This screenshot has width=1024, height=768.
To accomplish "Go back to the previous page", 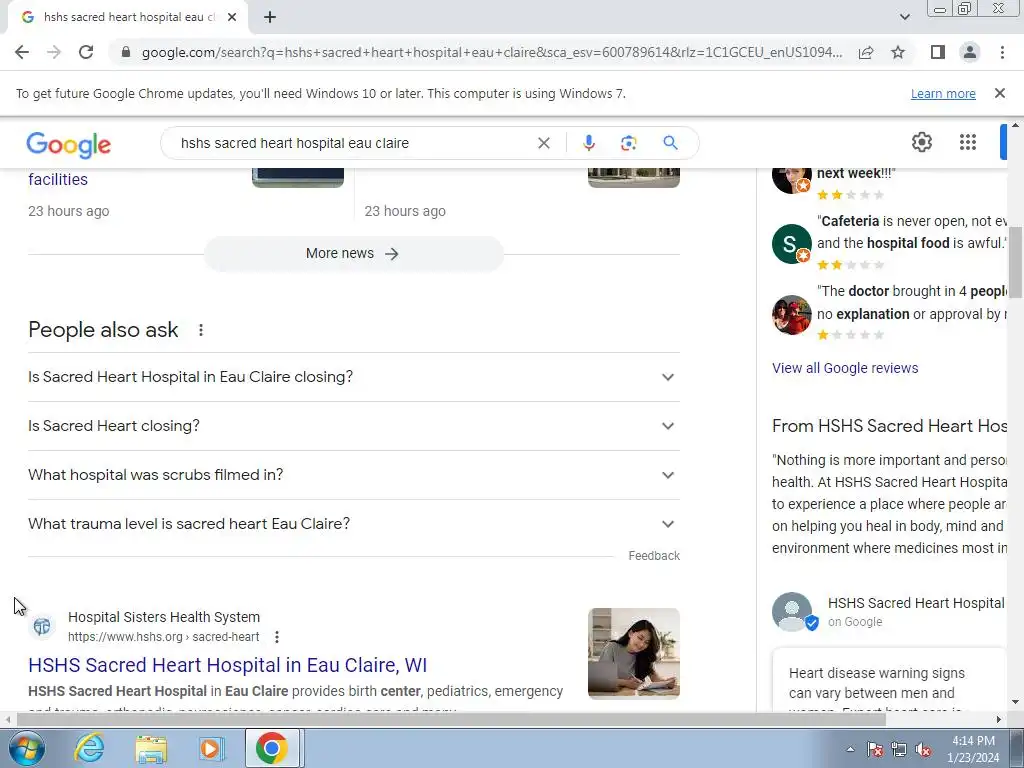I will click(x=22, y=52).
